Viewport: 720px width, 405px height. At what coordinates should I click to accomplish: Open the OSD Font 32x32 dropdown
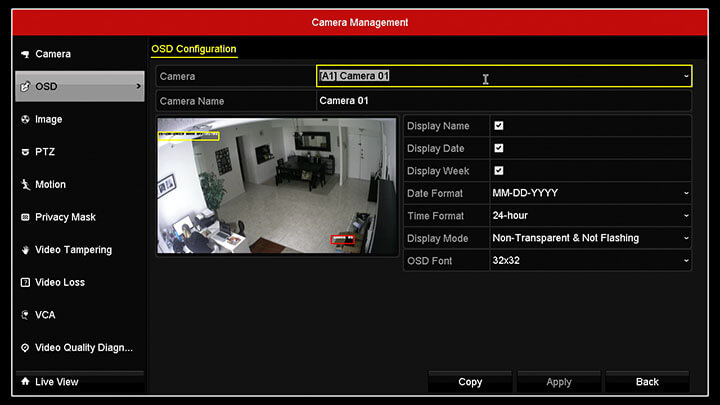pos(590,260)
